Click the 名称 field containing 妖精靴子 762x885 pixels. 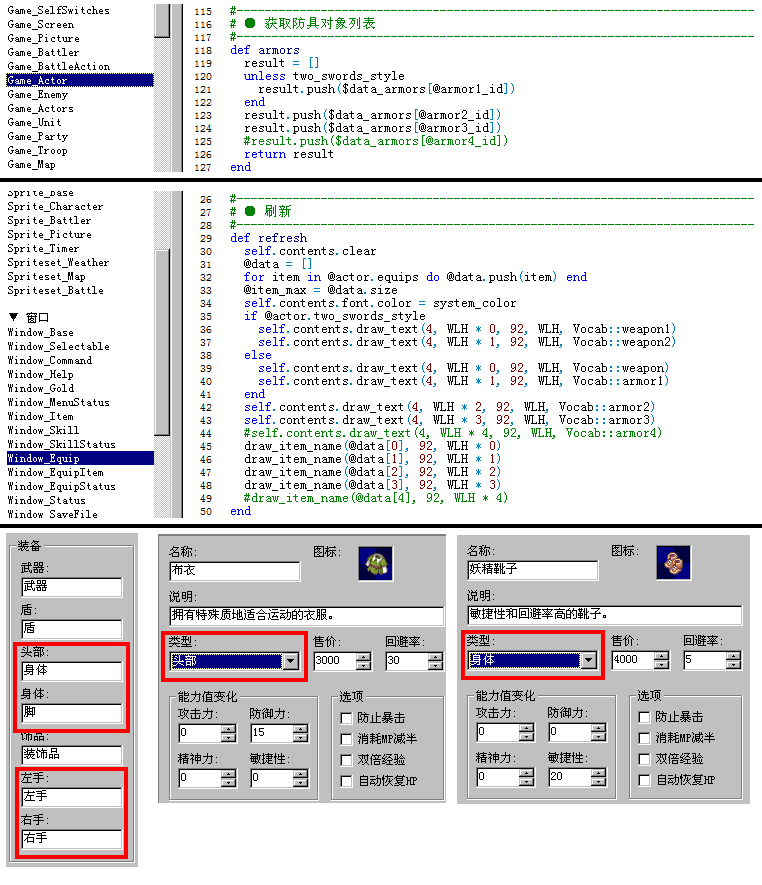pyautogui.click(x=532, y=569)
